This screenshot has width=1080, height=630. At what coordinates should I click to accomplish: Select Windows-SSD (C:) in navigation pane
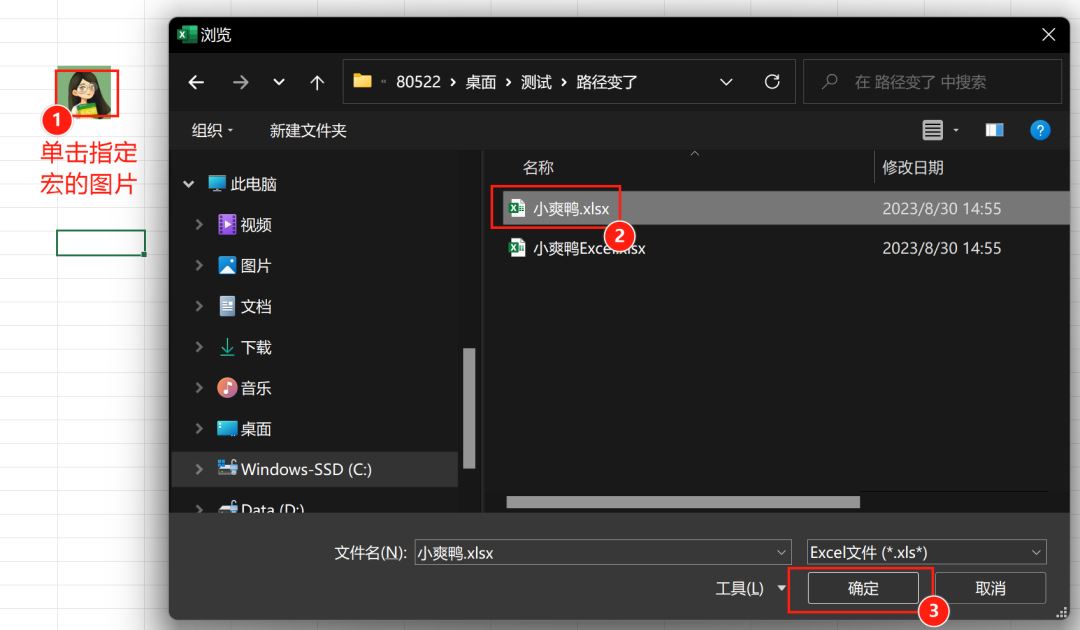(305, 469)
